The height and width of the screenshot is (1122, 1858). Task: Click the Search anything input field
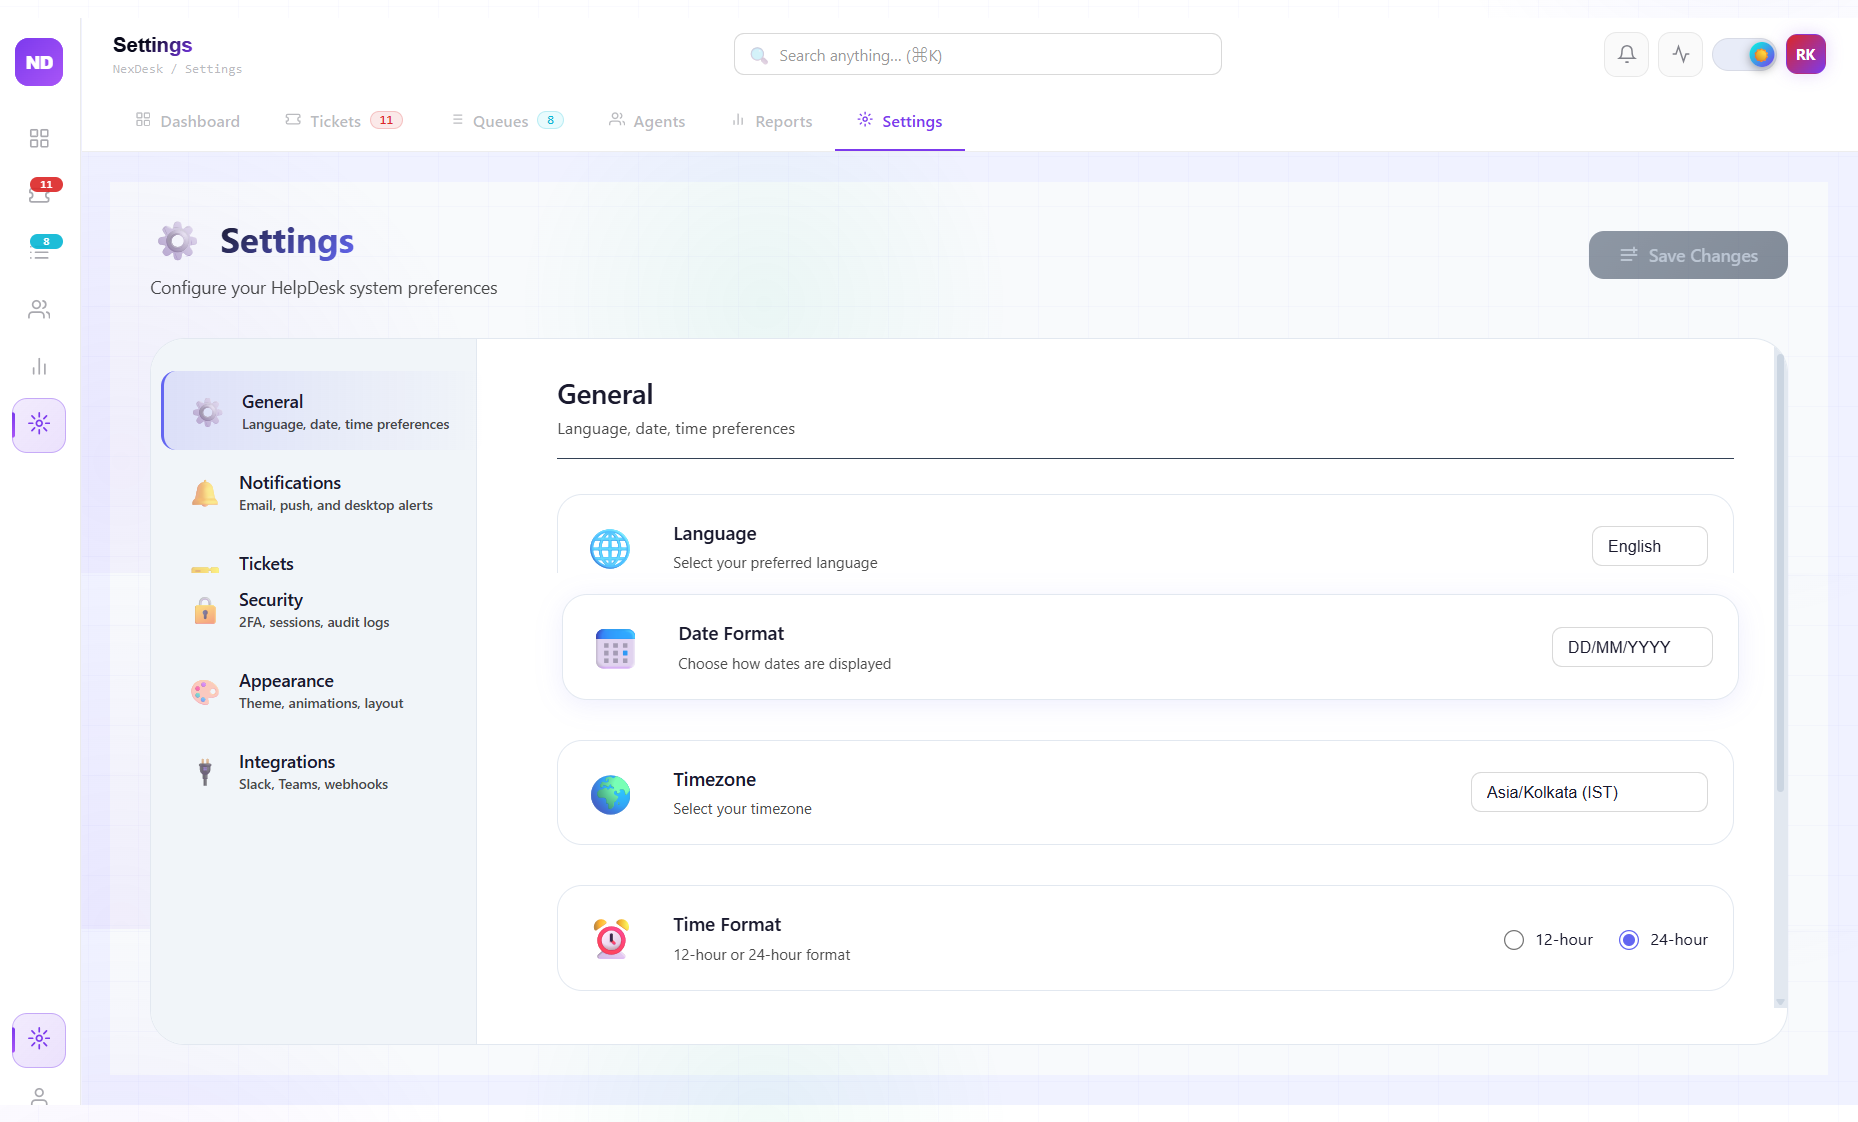977,54
